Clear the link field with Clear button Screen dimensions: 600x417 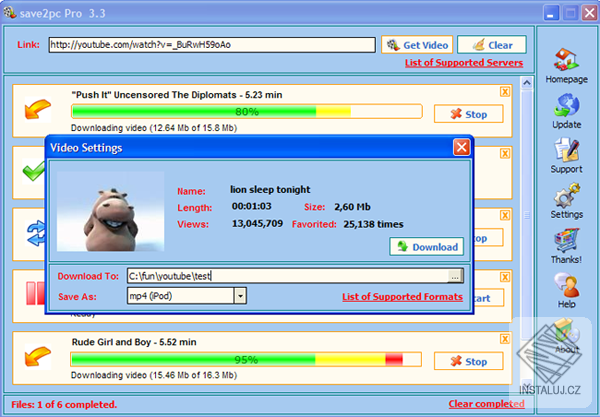click(x=492, y=45)
